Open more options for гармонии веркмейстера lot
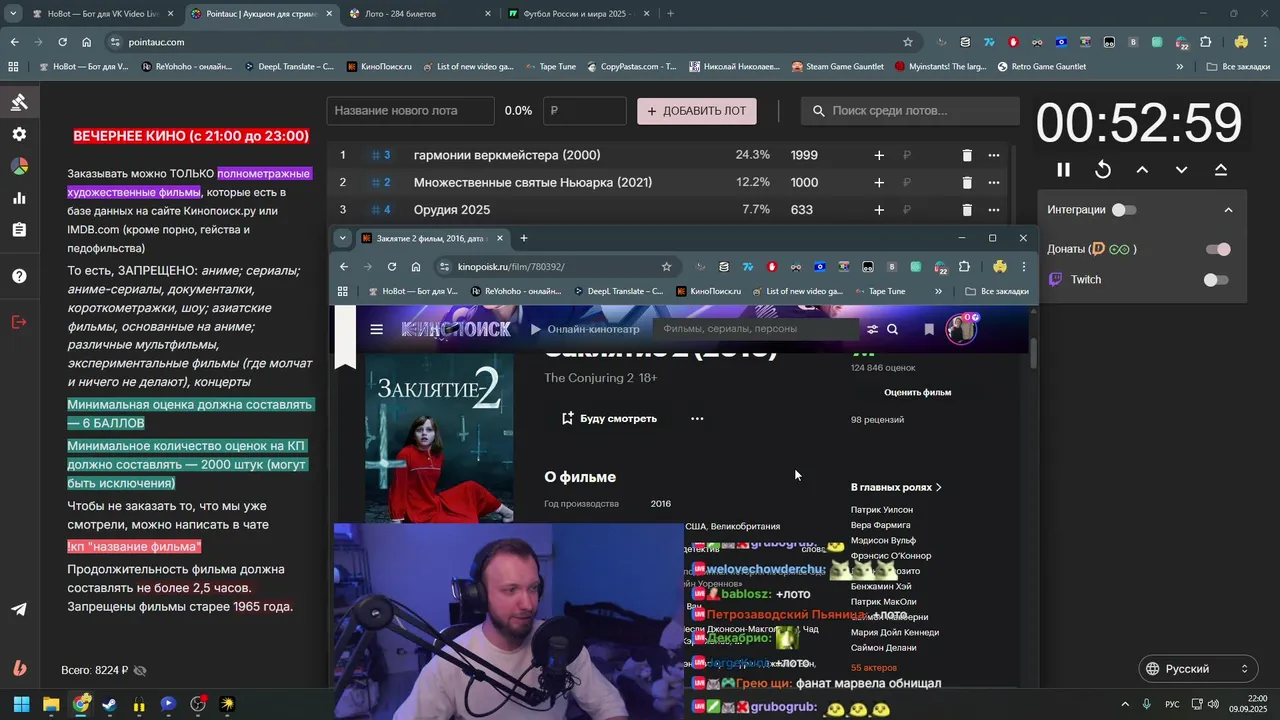The height and width of the screenshot is (720, 1280). [x=994, y=155]
